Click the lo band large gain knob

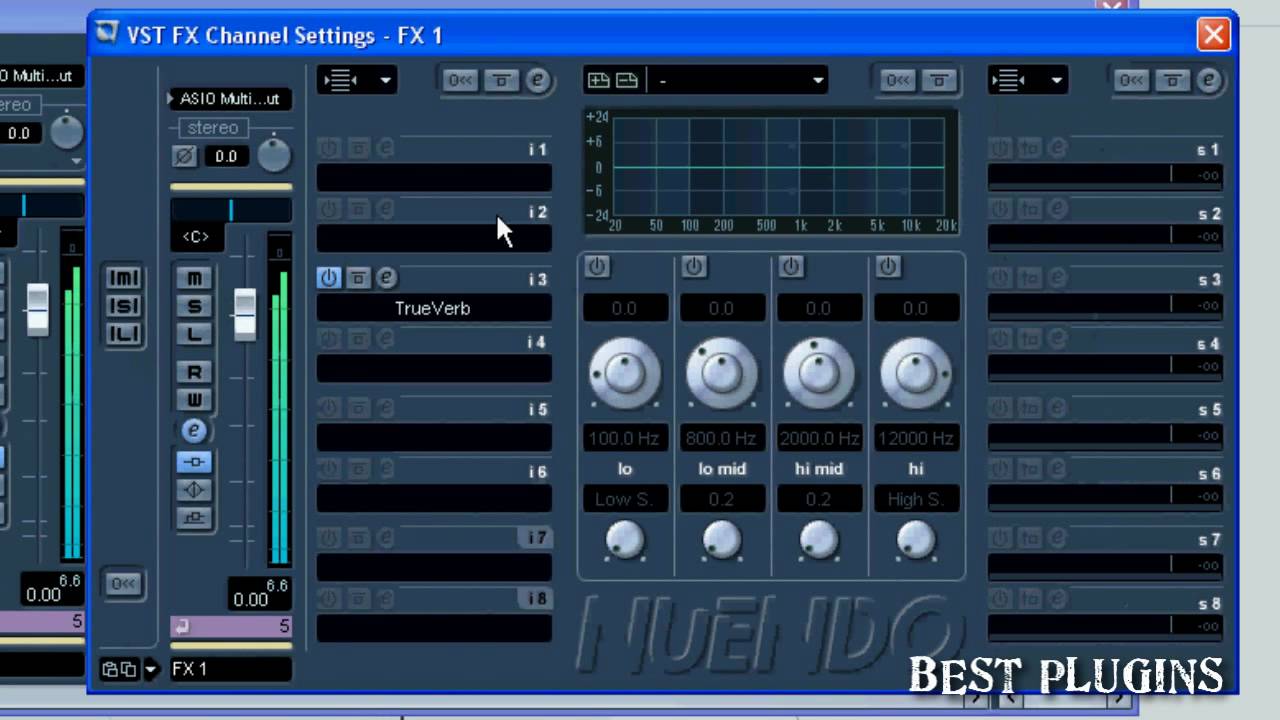[x=625, y=374]
